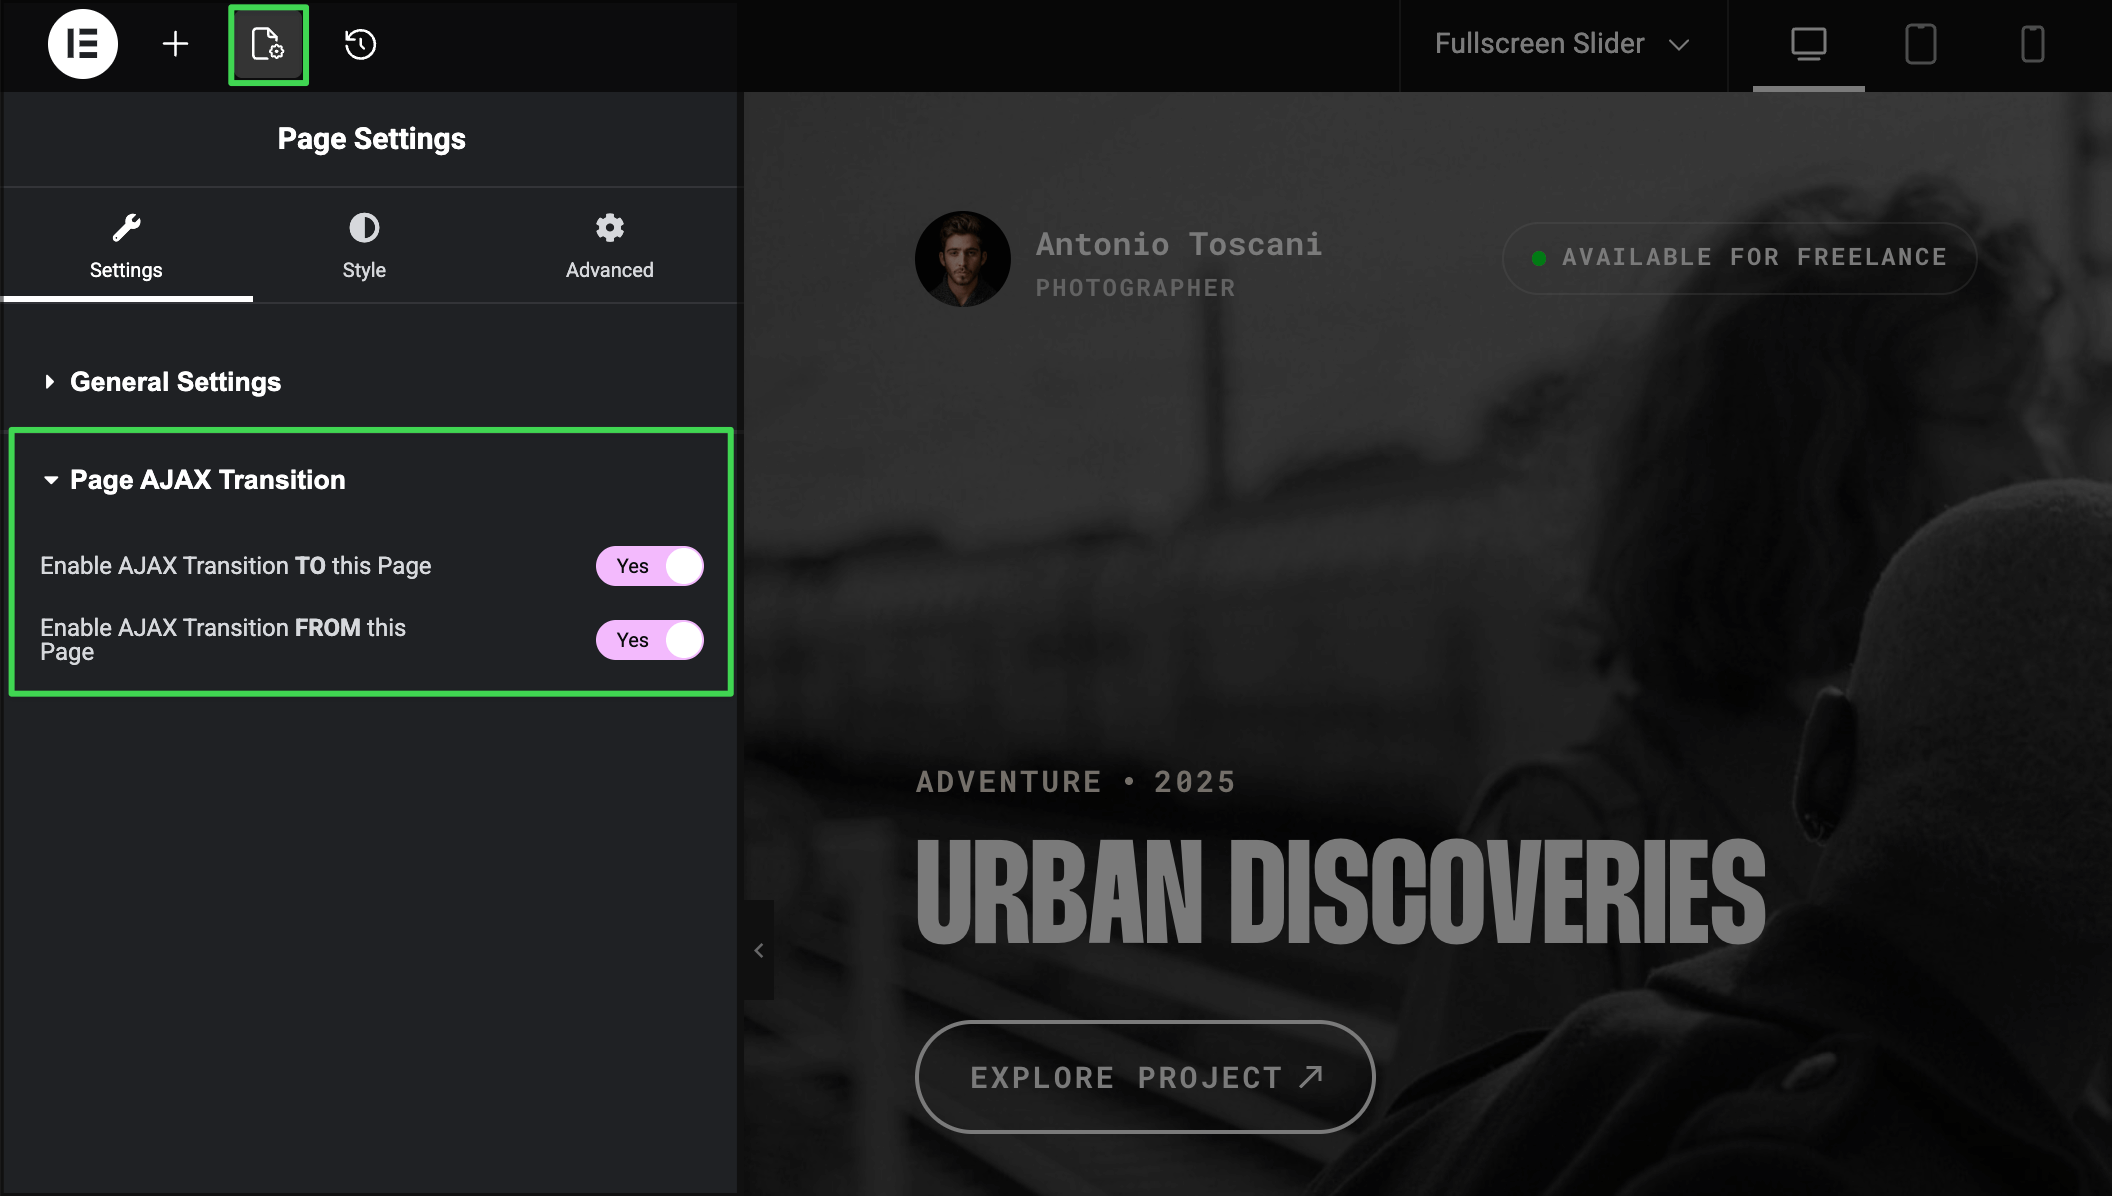Open the page settings document icon
This screenshot has height=1196, width=2112.
[268, 45]
